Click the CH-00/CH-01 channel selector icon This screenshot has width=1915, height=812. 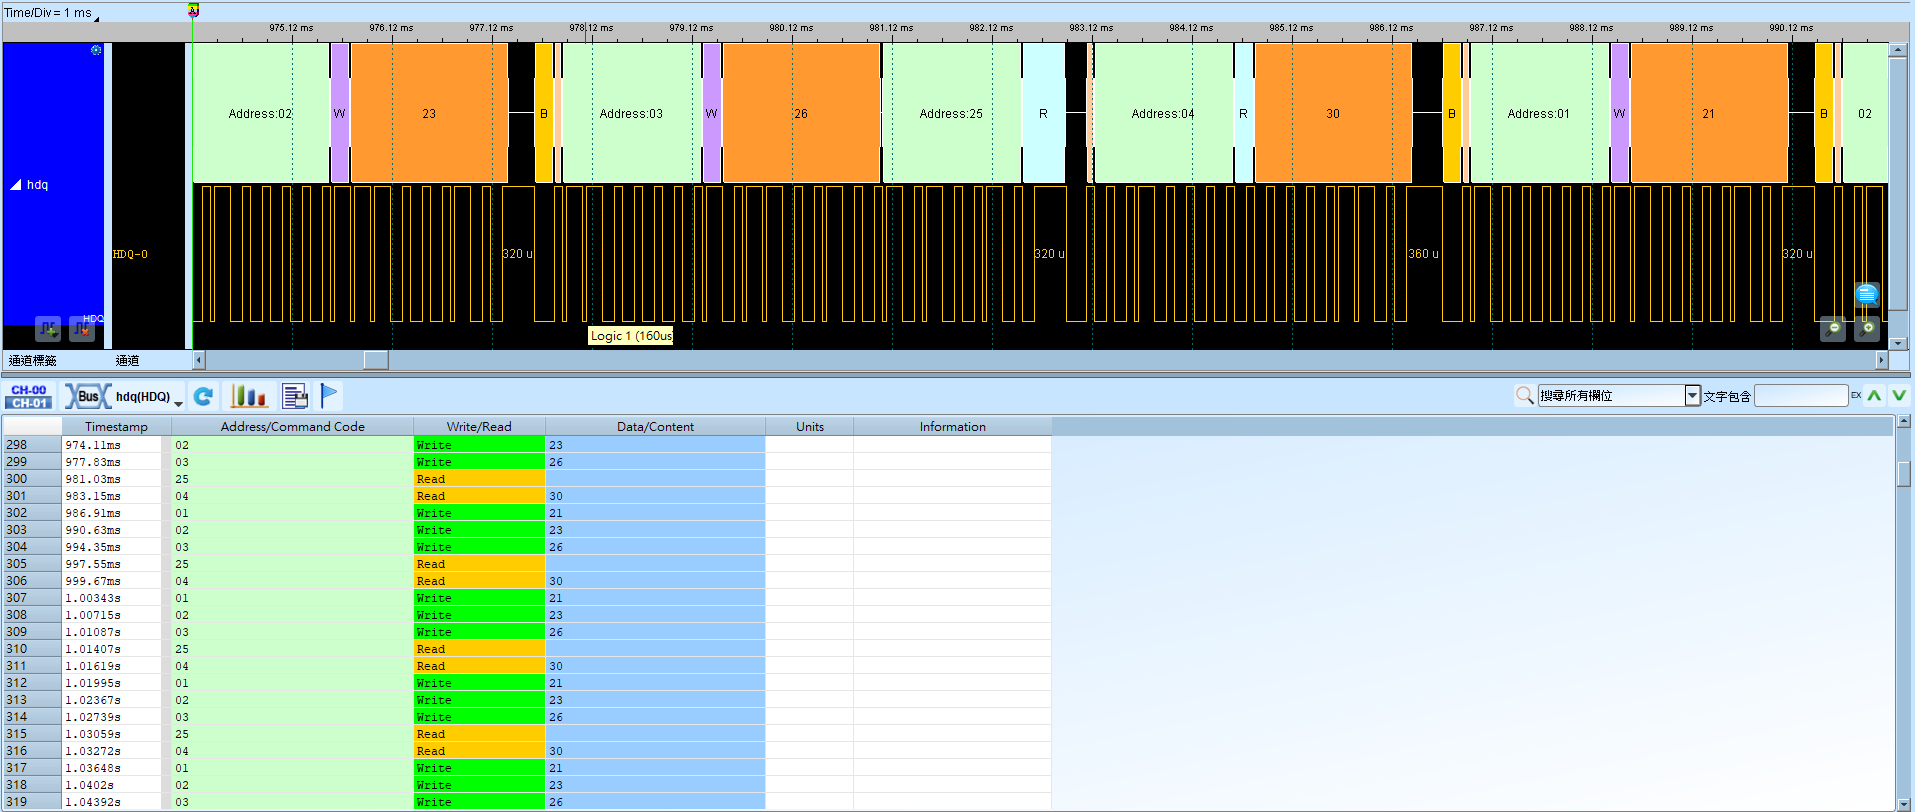pyautogui.click(x=29, y=397)
